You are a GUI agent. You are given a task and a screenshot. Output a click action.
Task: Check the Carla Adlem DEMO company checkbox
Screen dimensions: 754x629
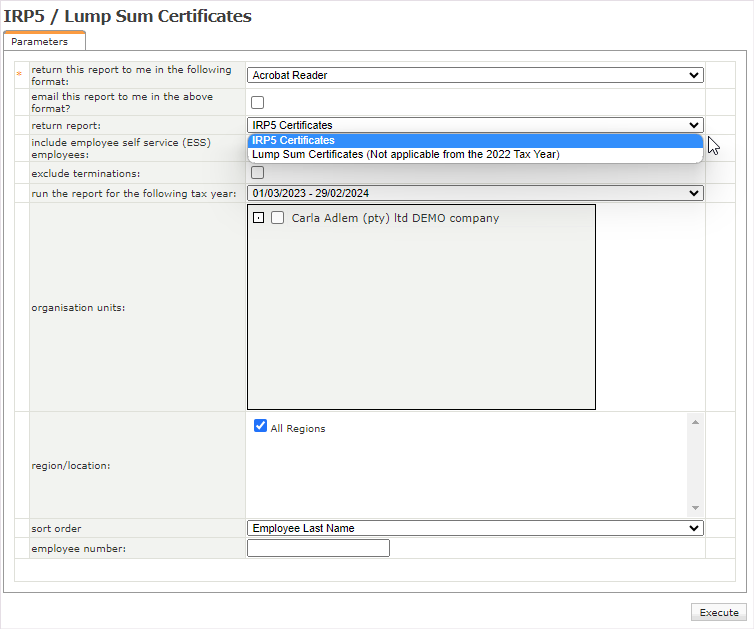[x=278, y=218]
